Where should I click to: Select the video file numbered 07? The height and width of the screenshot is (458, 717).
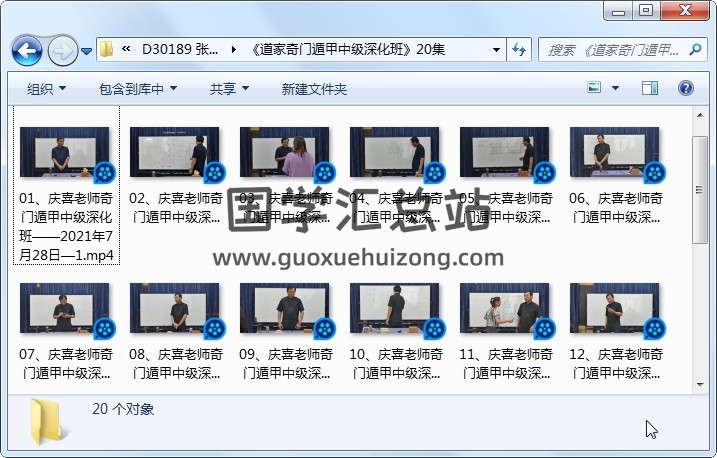[x=68, y=330]
